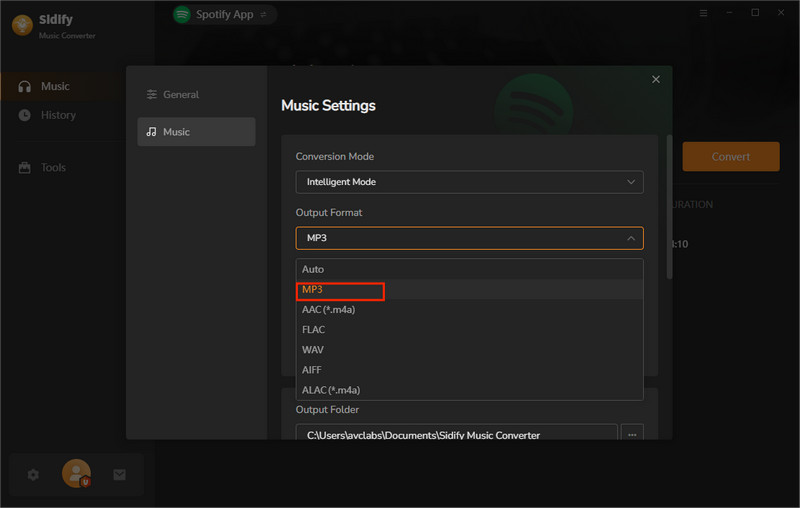Browse output folder with ellipsis button
The width and height of the screenshot is (800, 508).
(x=632, y=433)
